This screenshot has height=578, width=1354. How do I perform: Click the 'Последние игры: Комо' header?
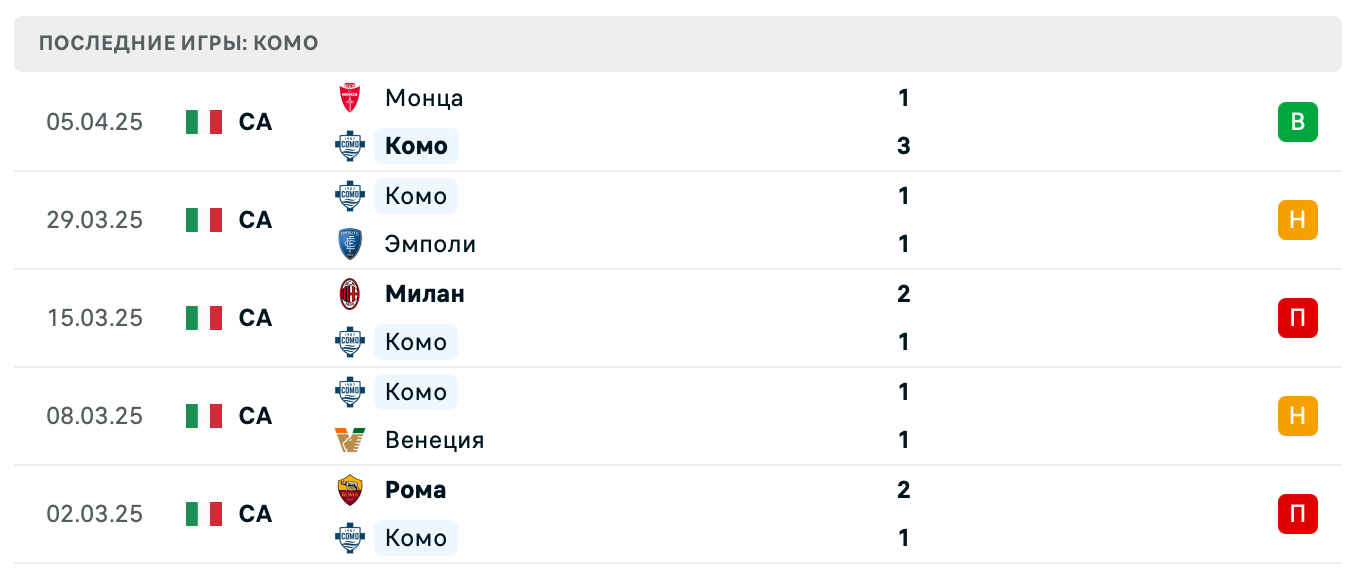click(179, 43)
